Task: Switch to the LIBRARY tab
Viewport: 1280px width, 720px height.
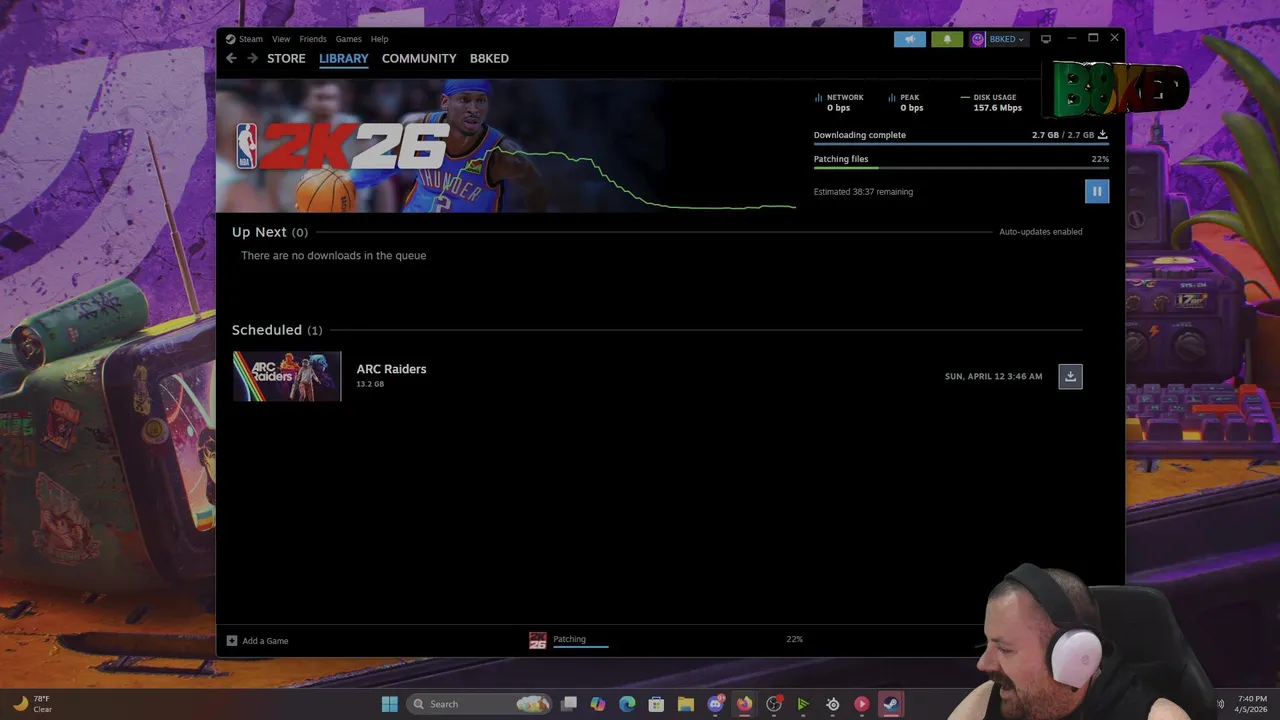Action: pyautogui.click(x=343, y=58)
